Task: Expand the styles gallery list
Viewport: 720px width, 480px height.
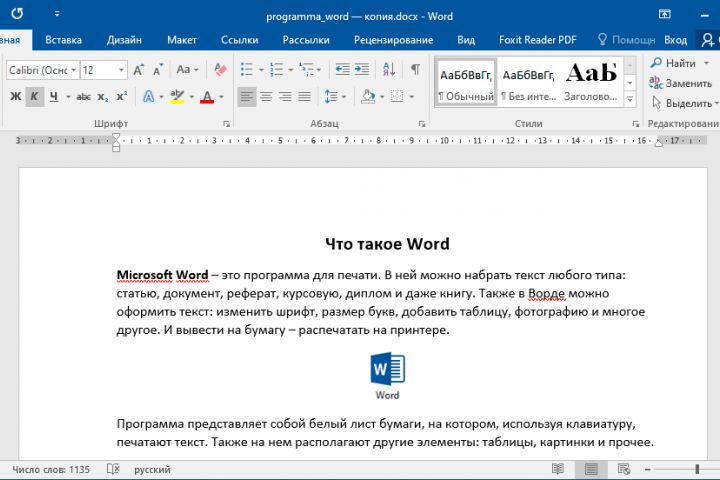Action: coord(631,100)
